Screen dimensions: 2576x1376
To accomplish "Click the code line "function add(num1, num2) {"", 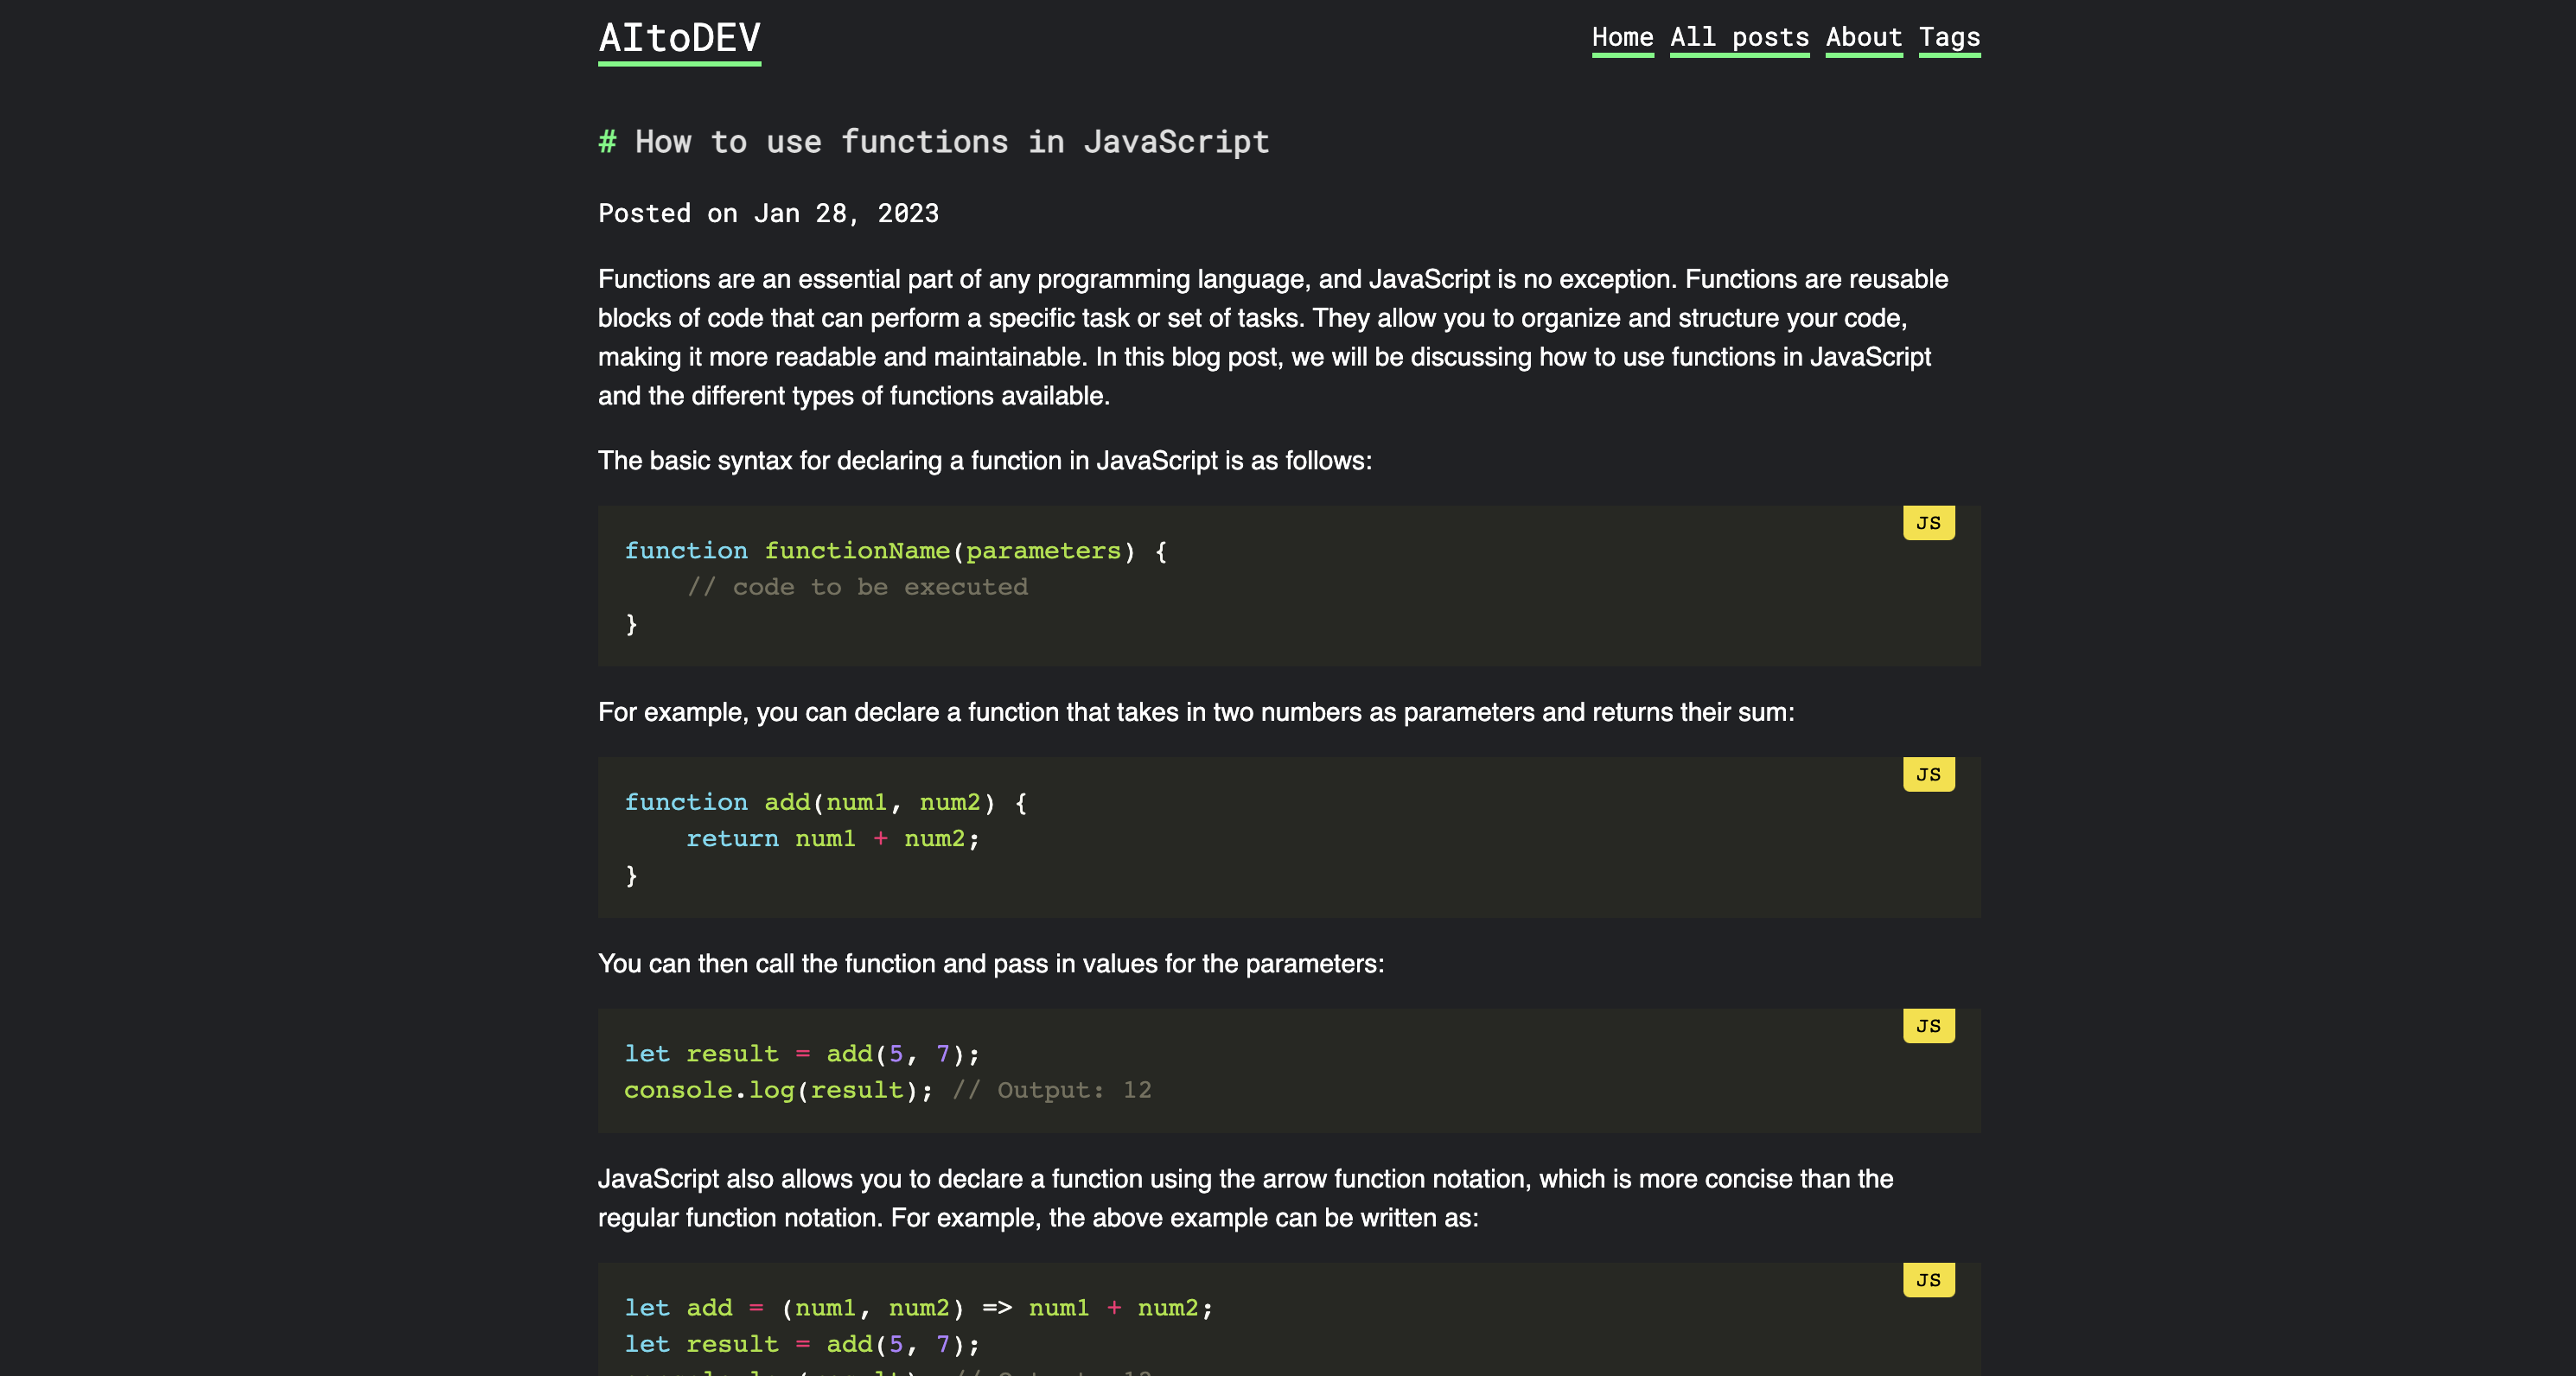I will tap(825, 802).
